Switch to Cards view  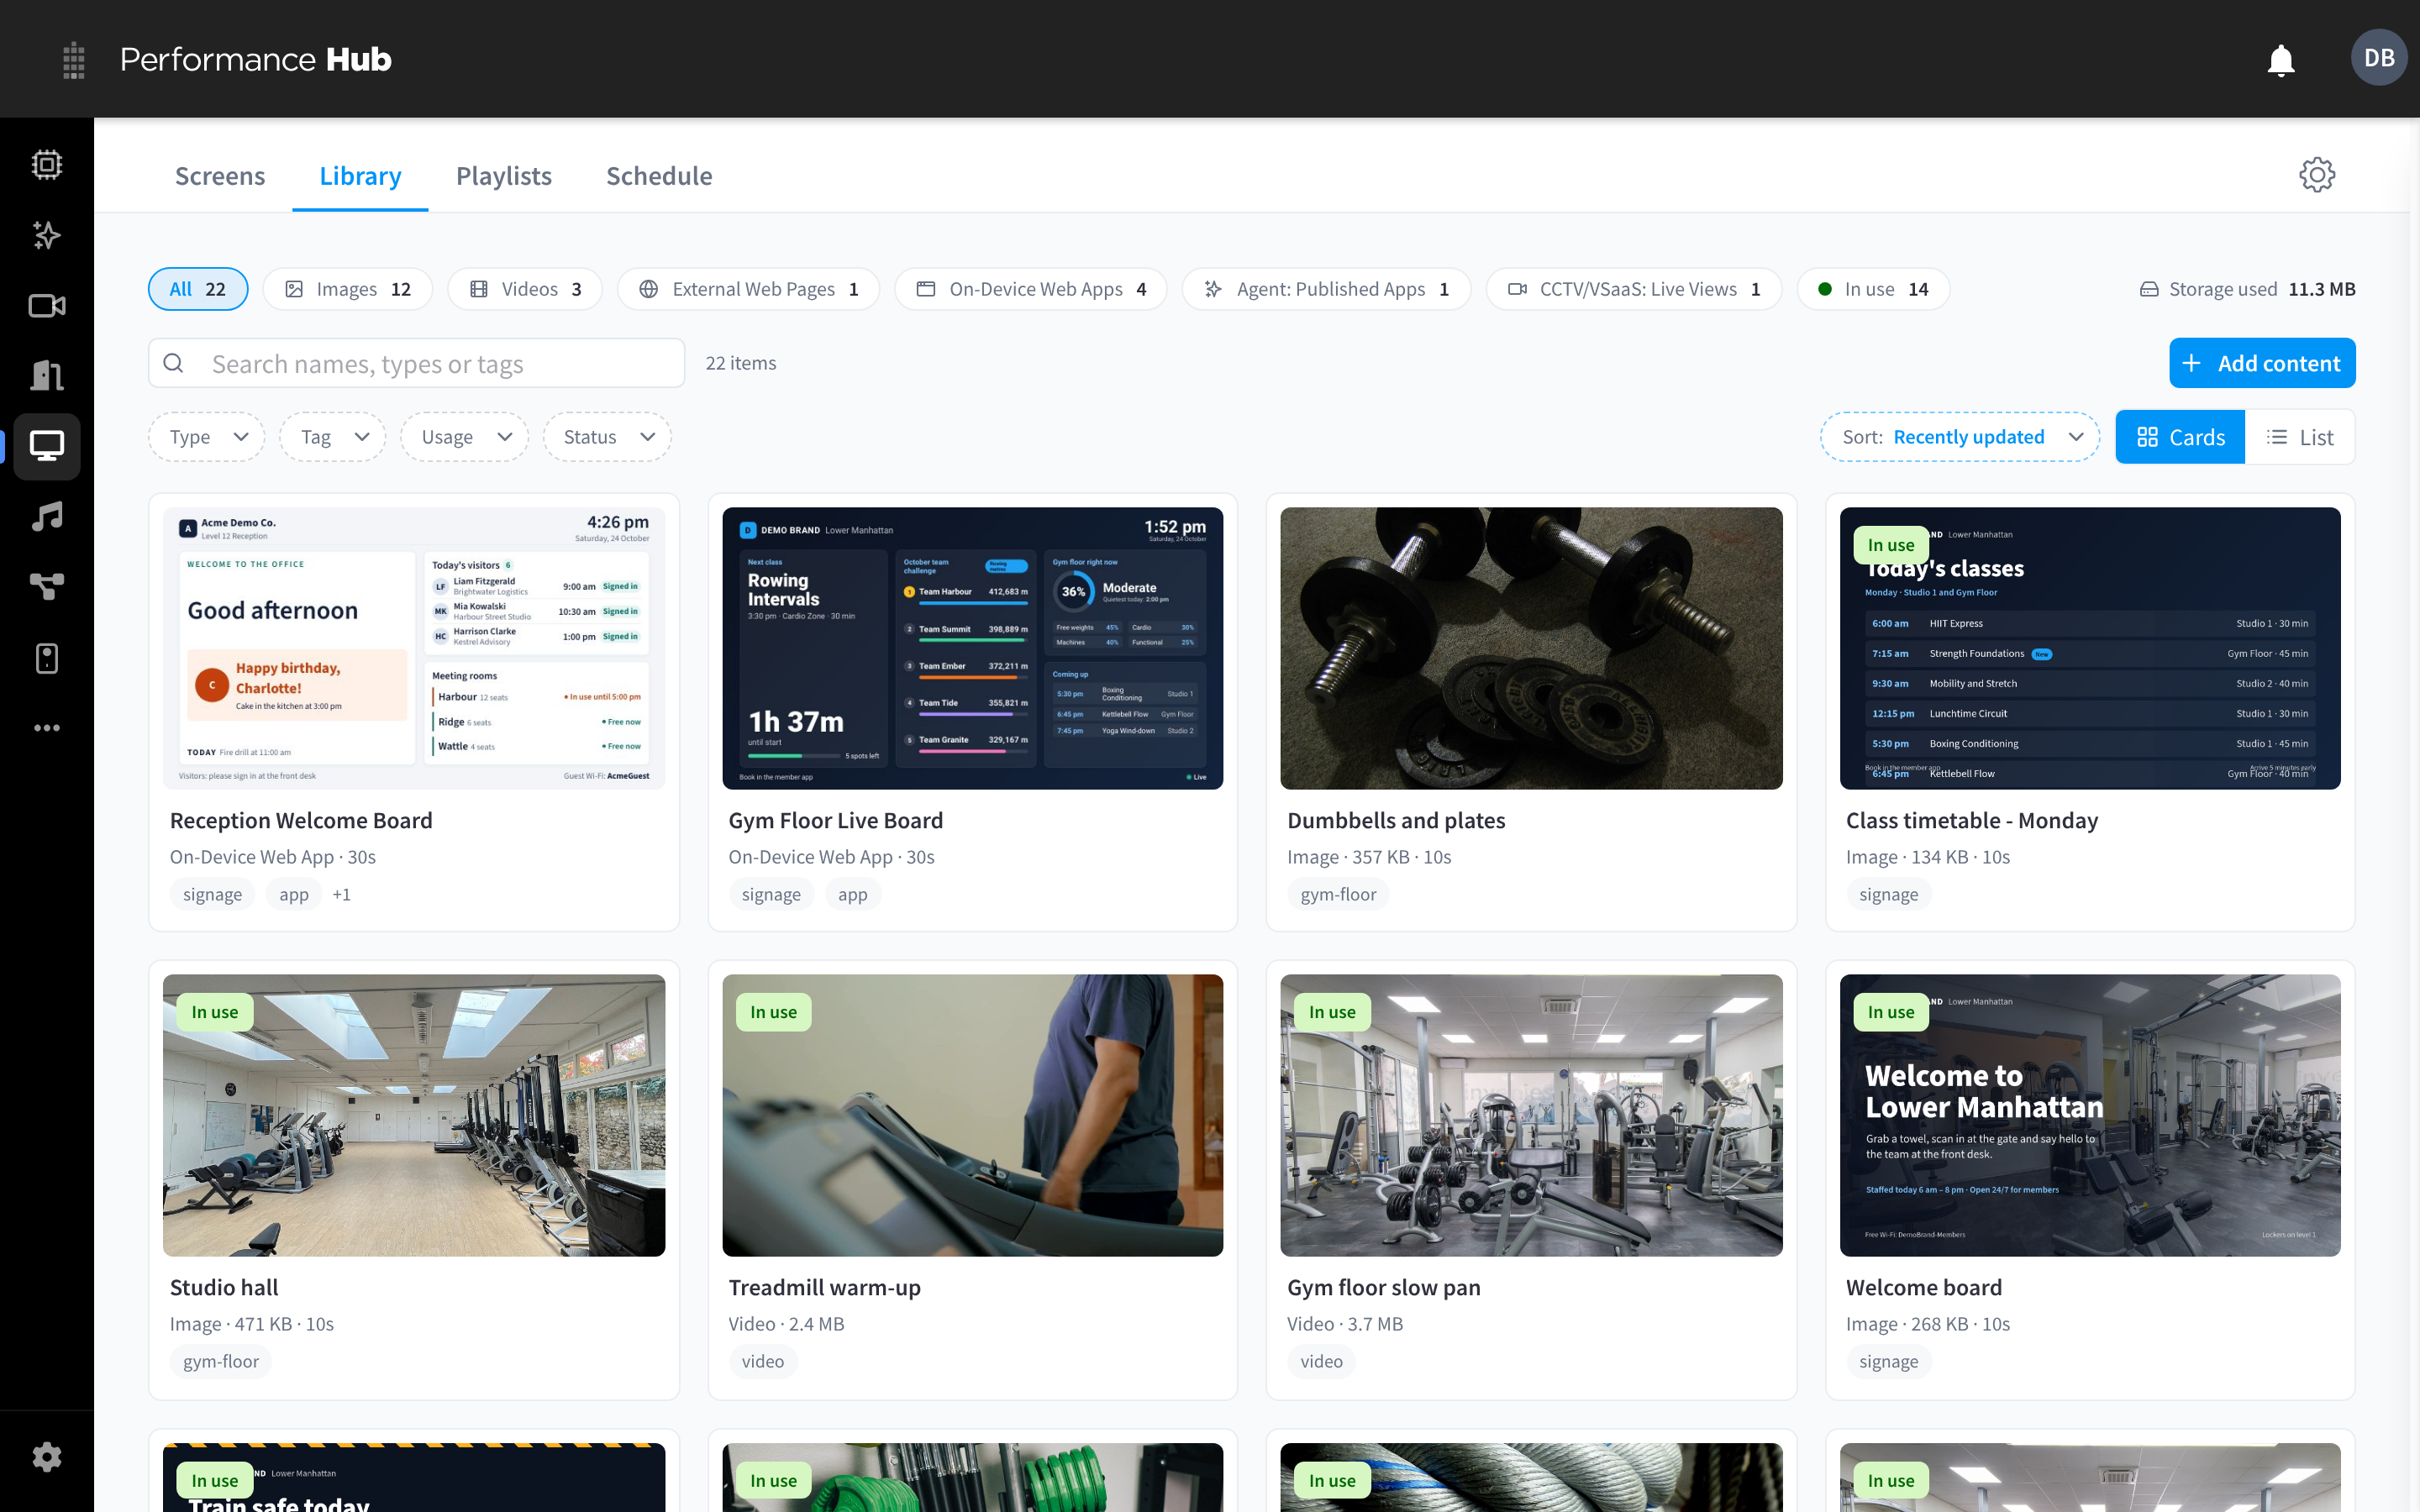coord(2179,437)
